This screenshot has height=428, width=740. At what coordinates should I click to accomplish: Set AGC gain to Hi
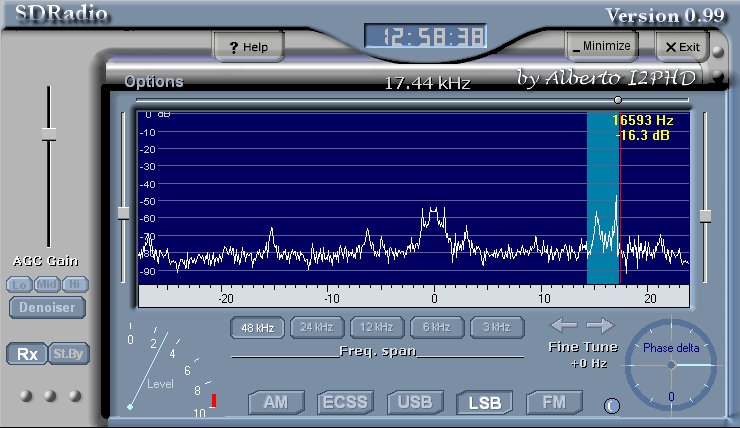coord(73,284)
